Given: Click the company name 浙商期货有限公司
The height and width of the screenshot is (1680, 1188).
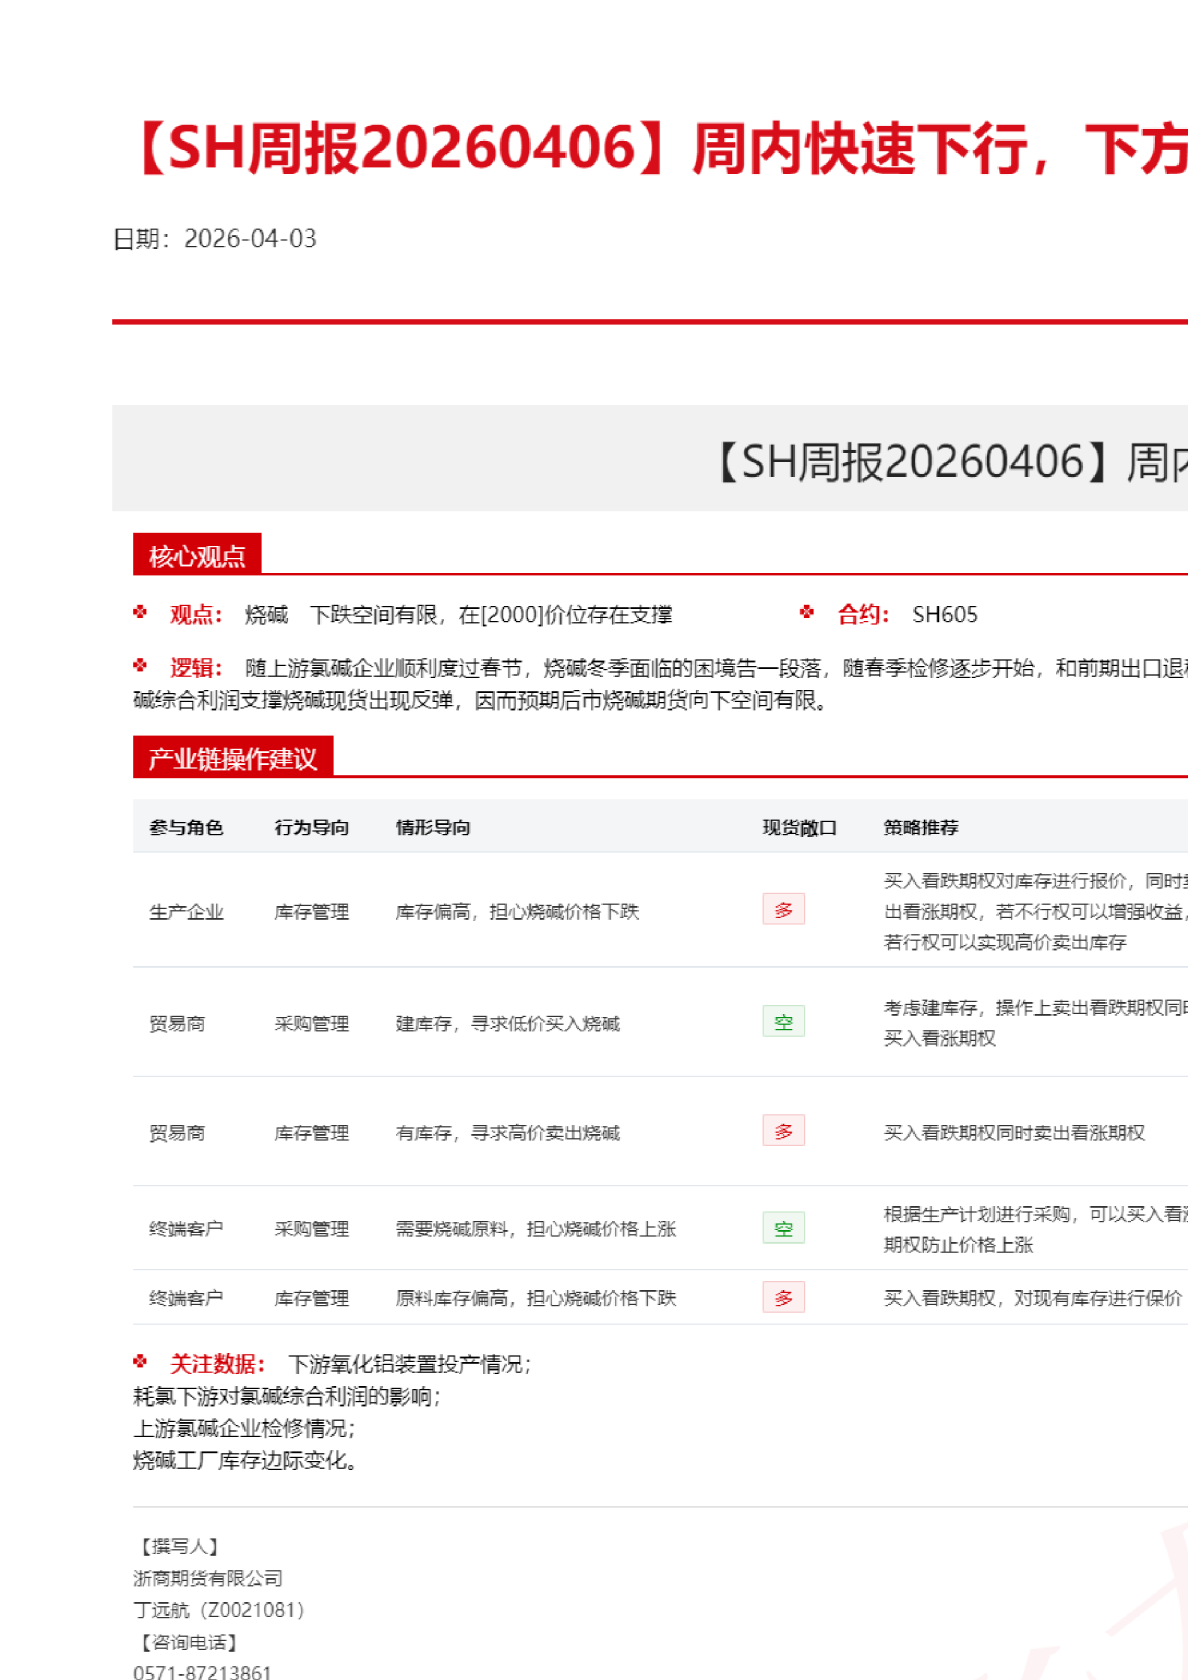Looking at the screenshot, I should 208,1579.
